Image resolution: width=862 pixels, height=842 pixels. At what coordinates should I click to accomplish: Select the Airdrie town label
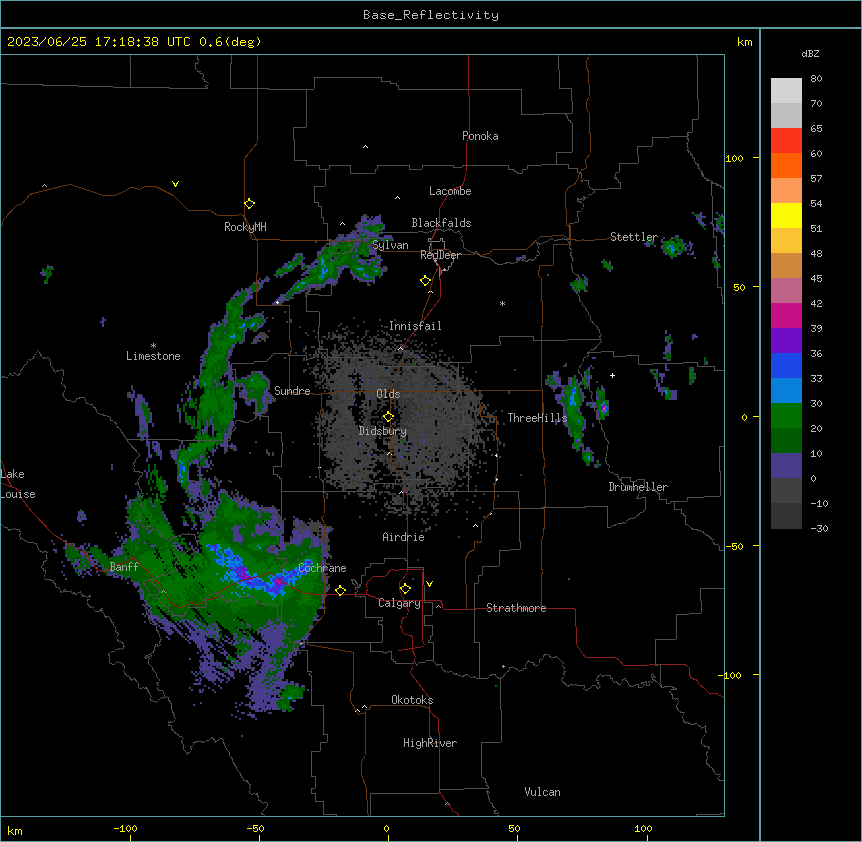click(404, 537)
